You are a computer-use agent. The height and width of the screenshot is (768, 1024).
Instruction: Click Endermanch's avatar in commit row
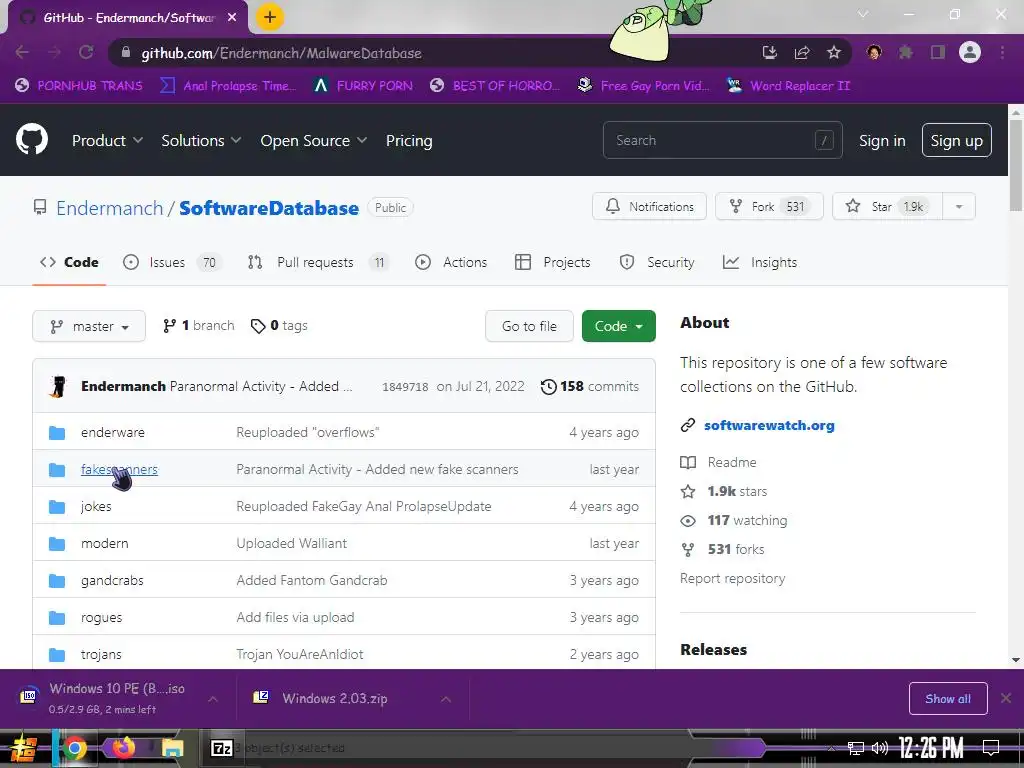pyautogui.click(x=58, y=387)
